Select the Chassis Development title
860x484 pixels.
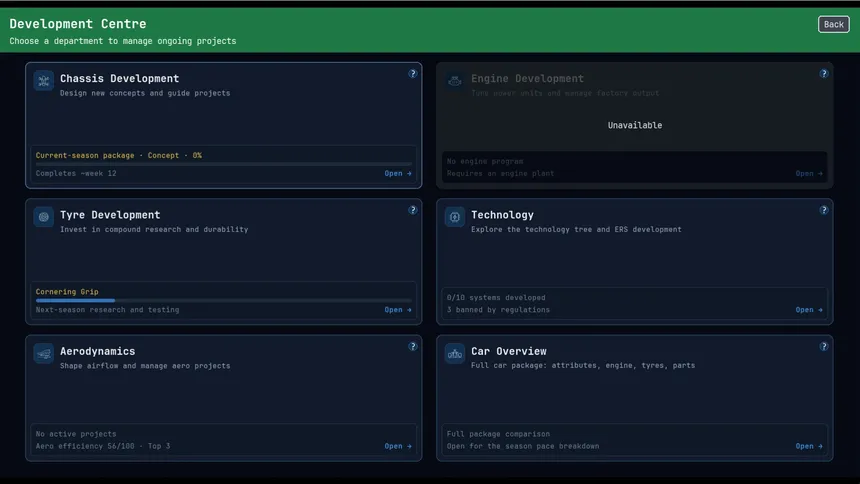coord(120,78)
